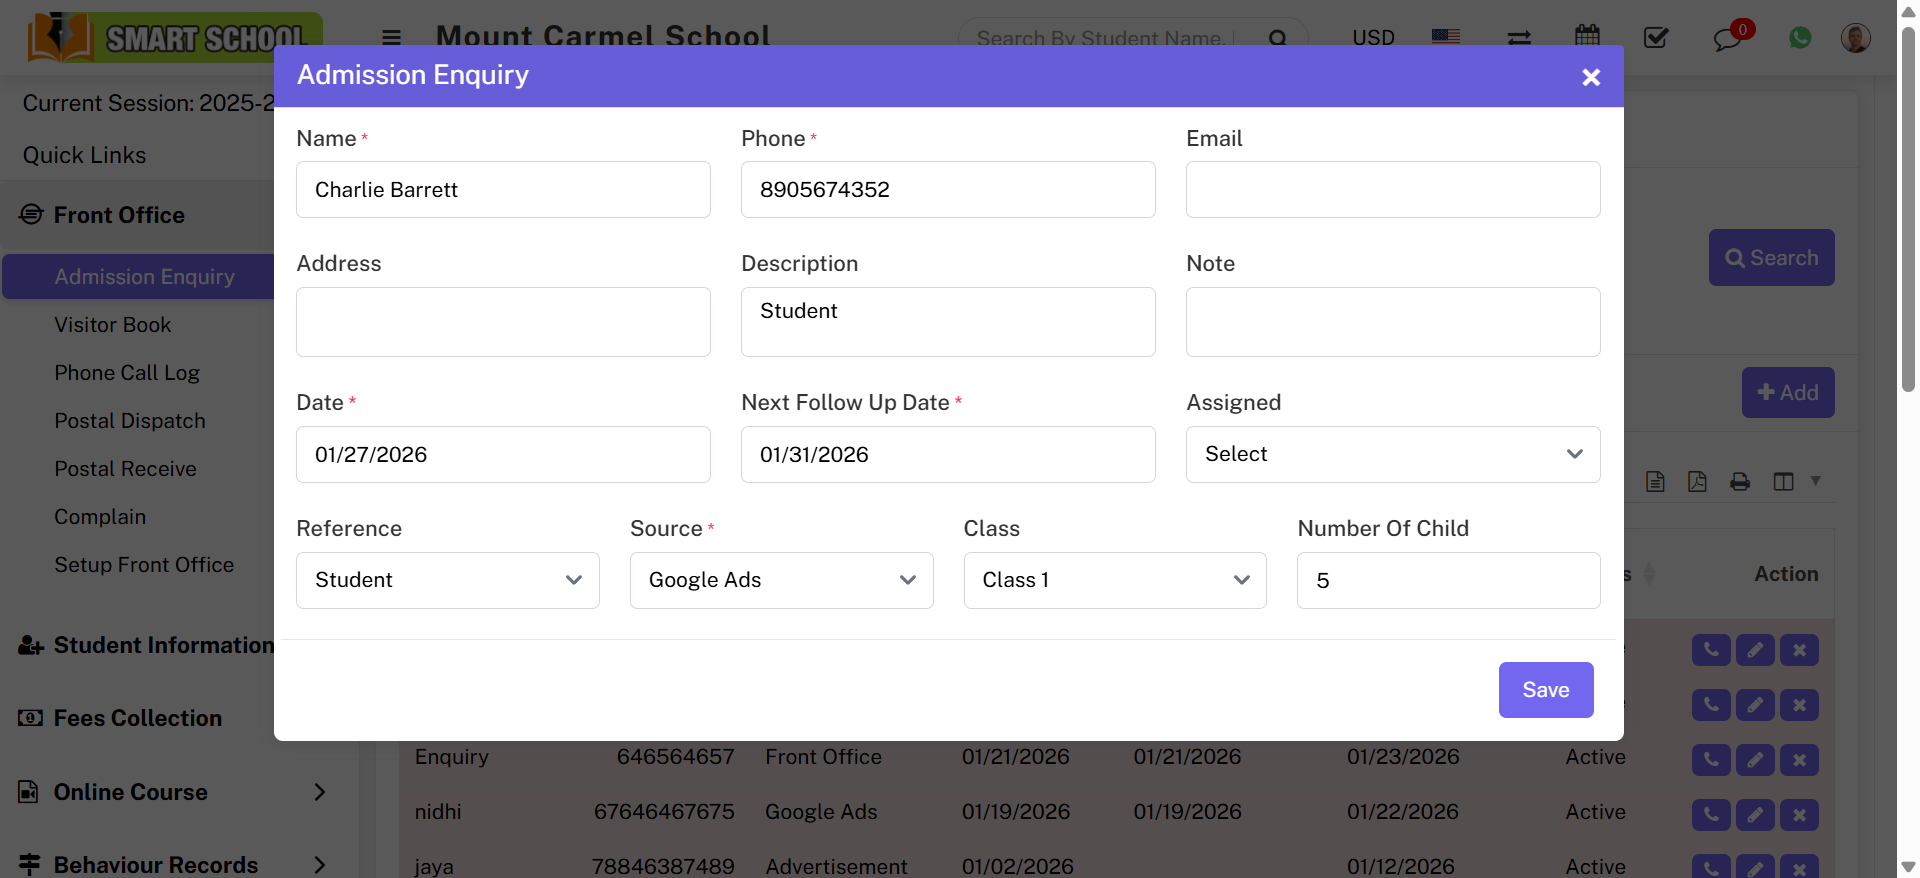This screenshot has height=878, width=1920.
Task: Click the user profile avatar
Action: 1855,38
